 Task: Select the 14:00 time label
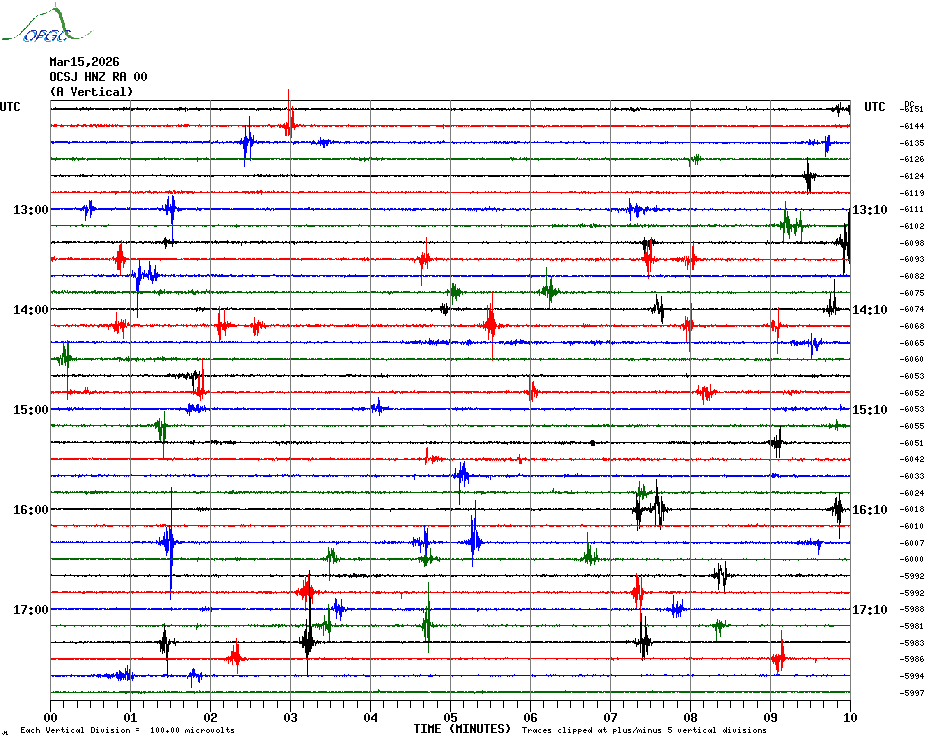coord(31,310)
